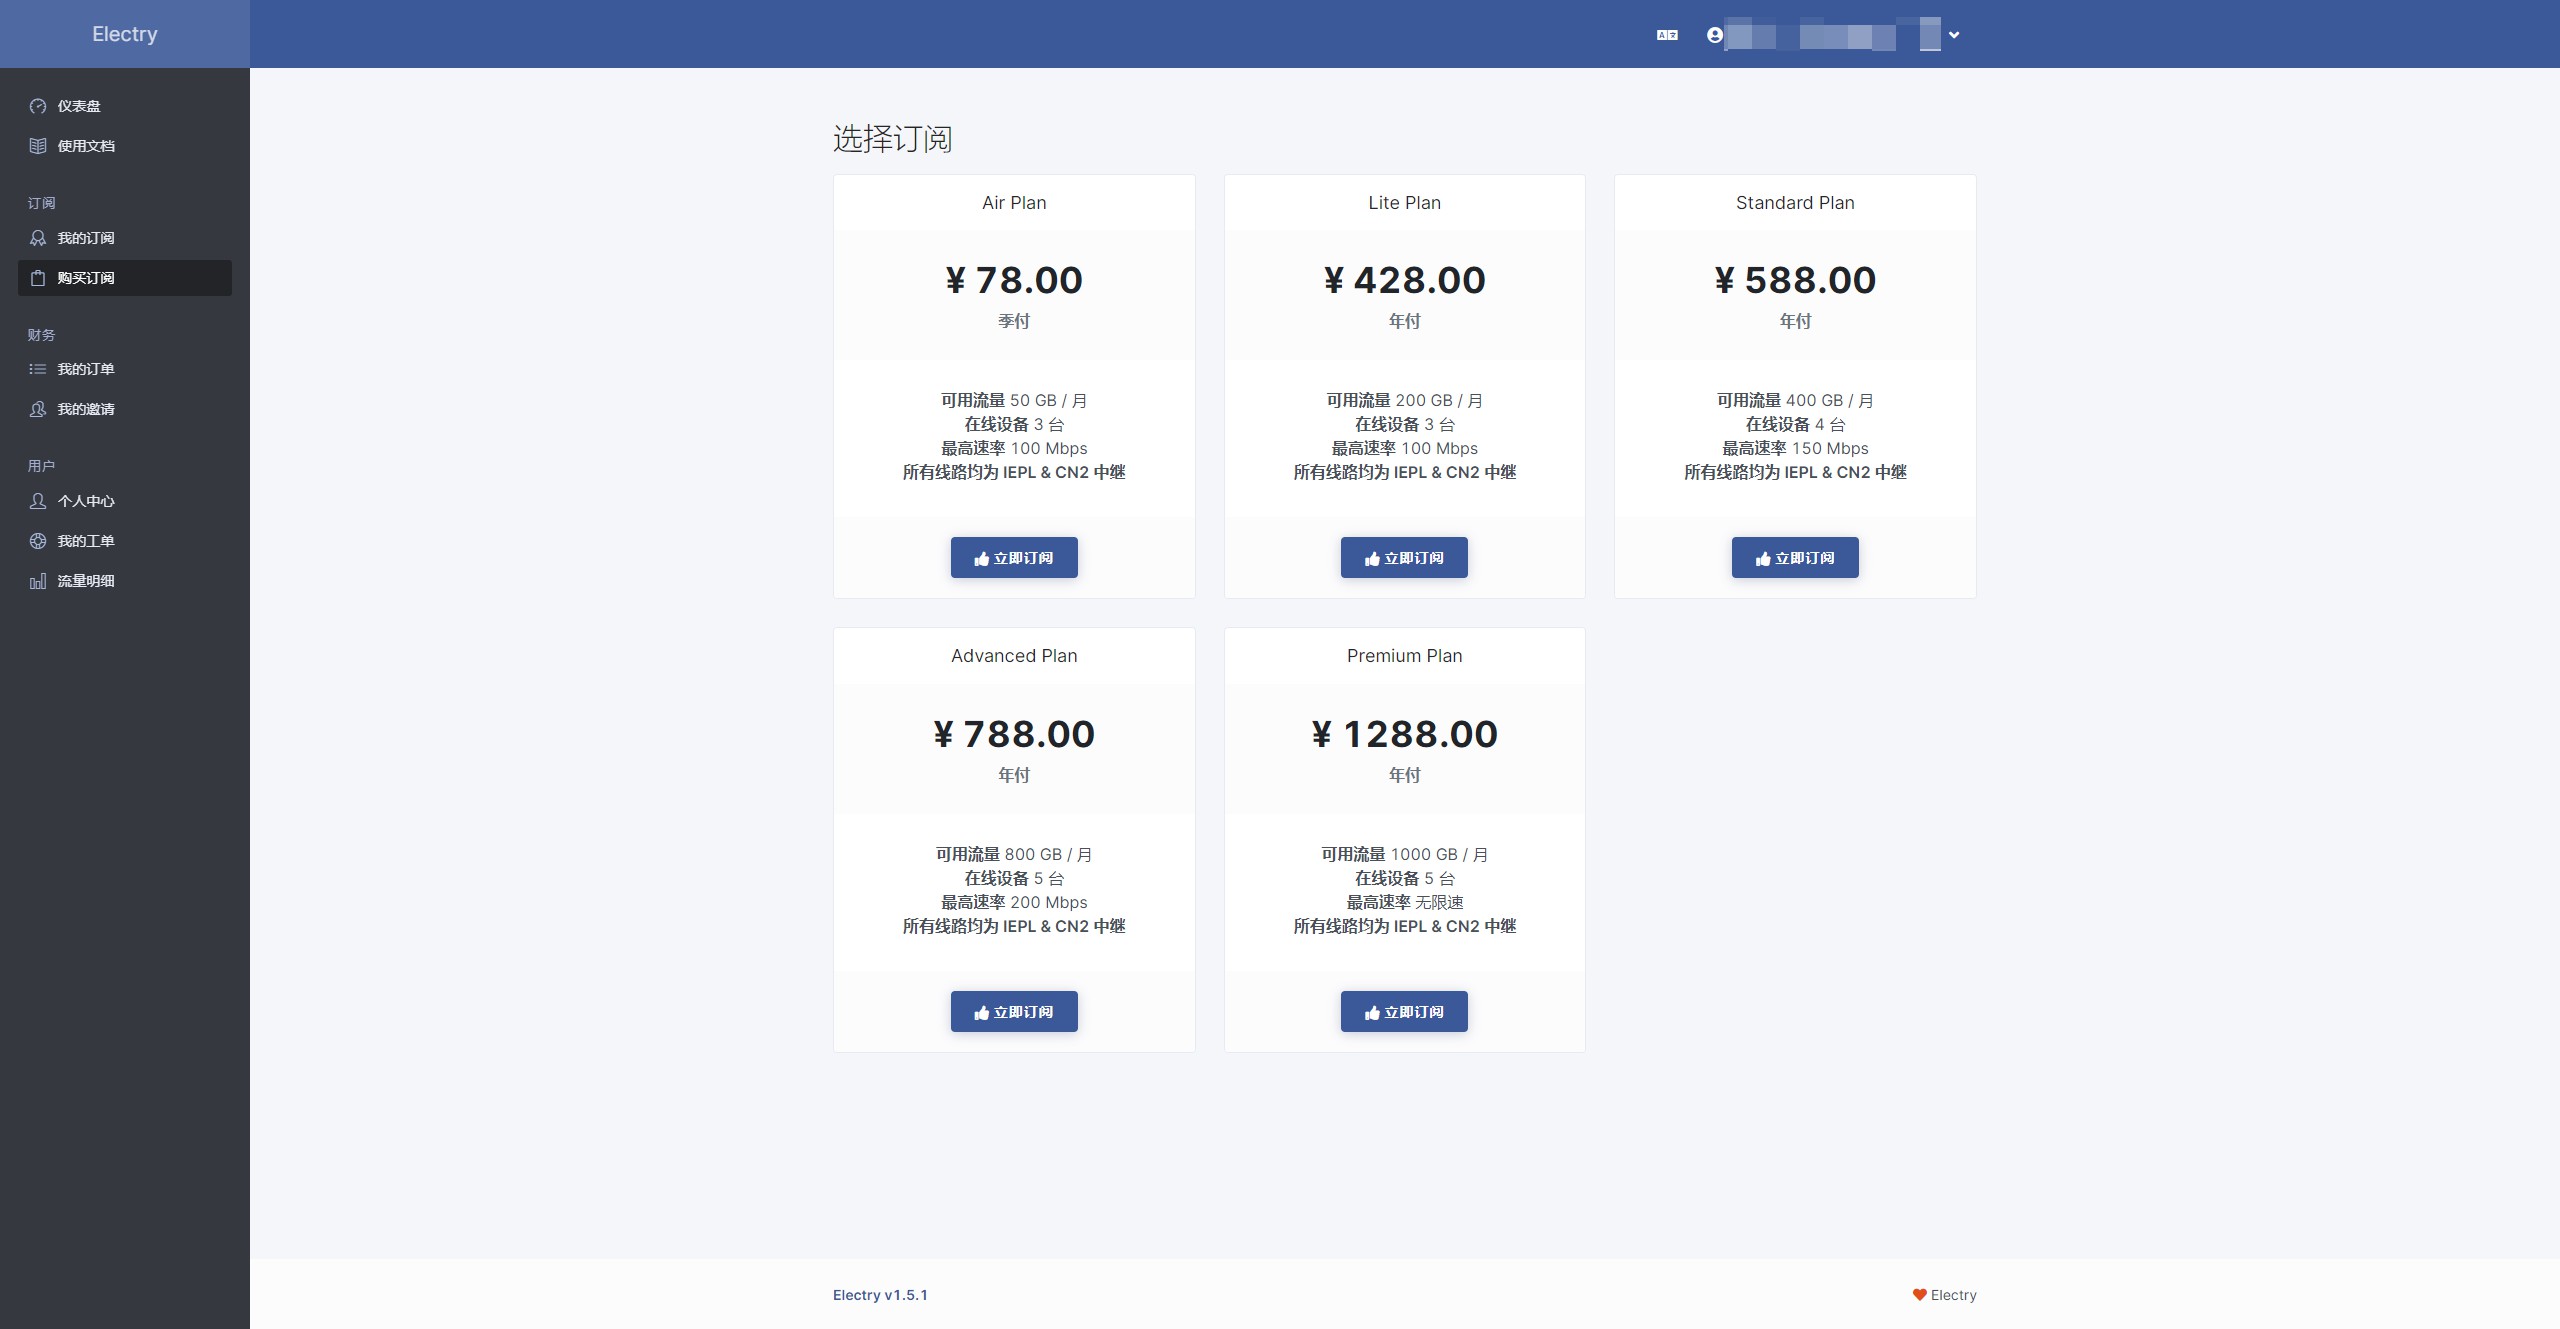2560x1329 pixels.
Task: Click the Electry logo title
Action: pyautogui.click(x=125, y=34)
